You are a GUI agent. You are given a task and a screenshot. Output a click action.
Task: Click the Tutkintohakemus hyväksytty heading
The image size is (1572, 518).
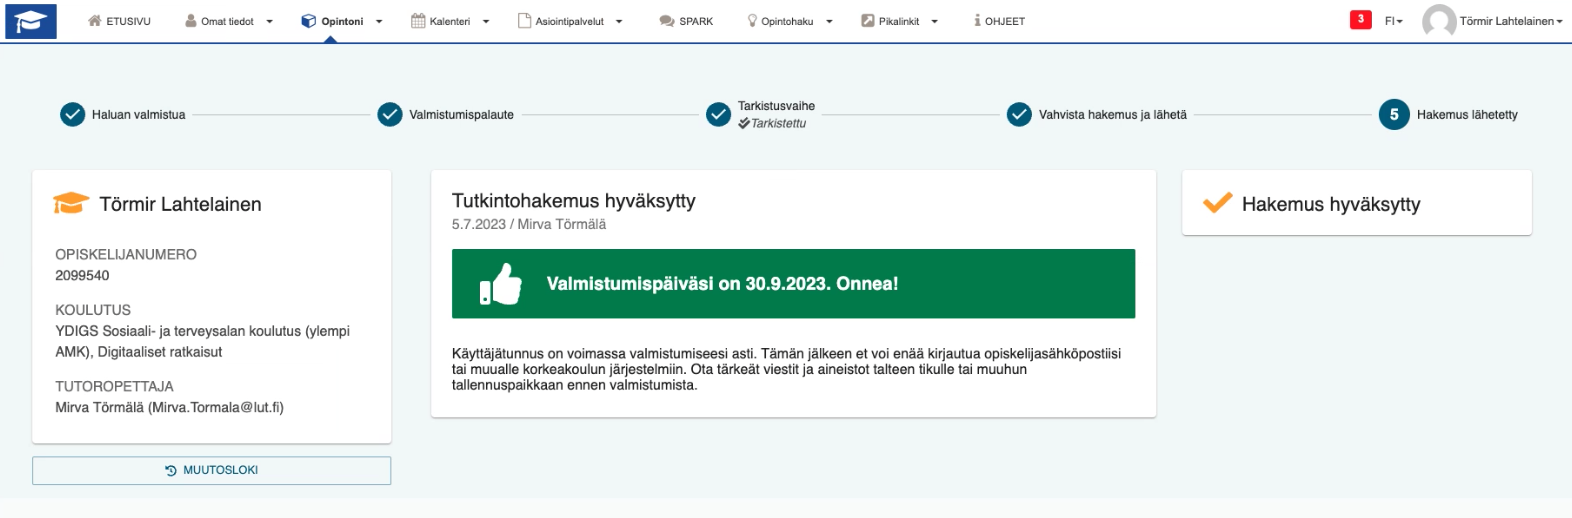(x=574, y=201)
